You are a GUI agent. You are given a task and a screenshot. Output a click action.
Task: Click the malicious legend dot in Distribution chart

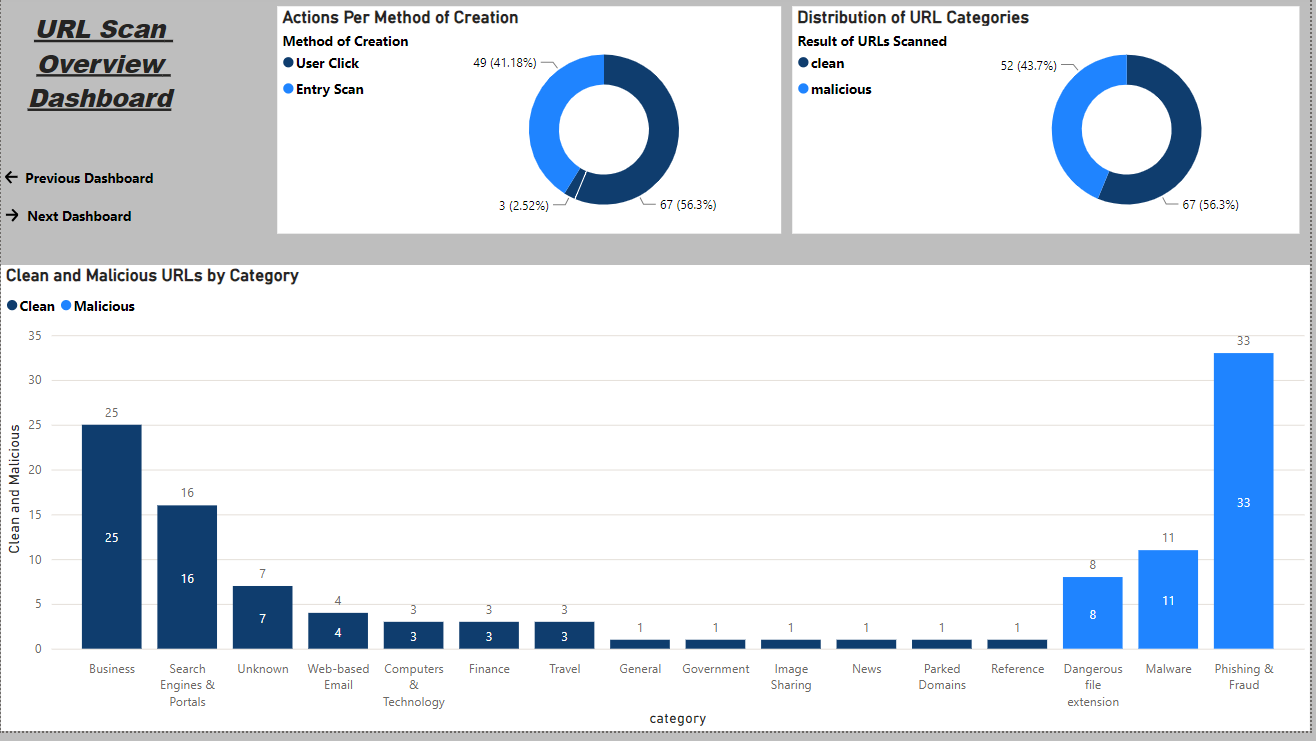point(803,89)
